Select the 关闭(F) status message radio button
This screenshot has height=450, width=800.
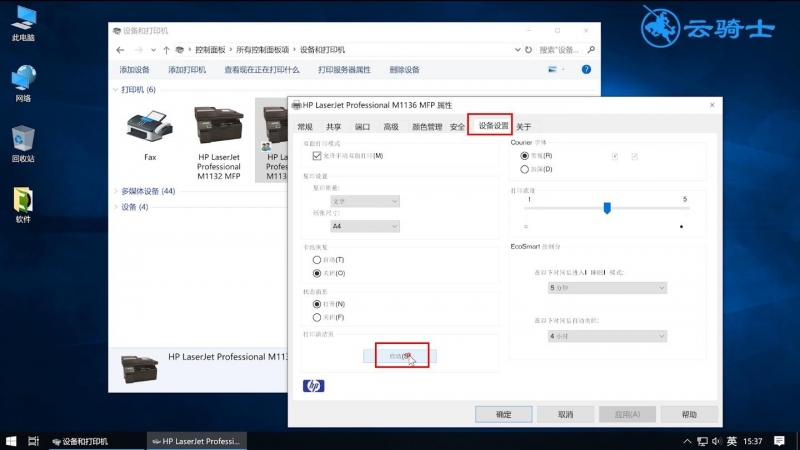[317, 317]
